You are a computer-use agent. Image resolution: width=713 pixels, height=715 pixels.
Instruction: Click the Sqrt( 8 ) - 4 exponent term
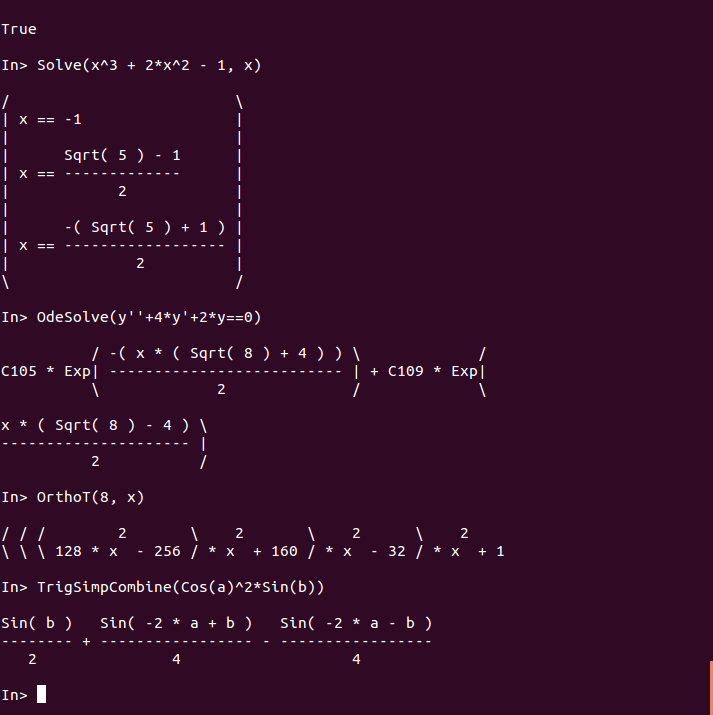point(113,425)
